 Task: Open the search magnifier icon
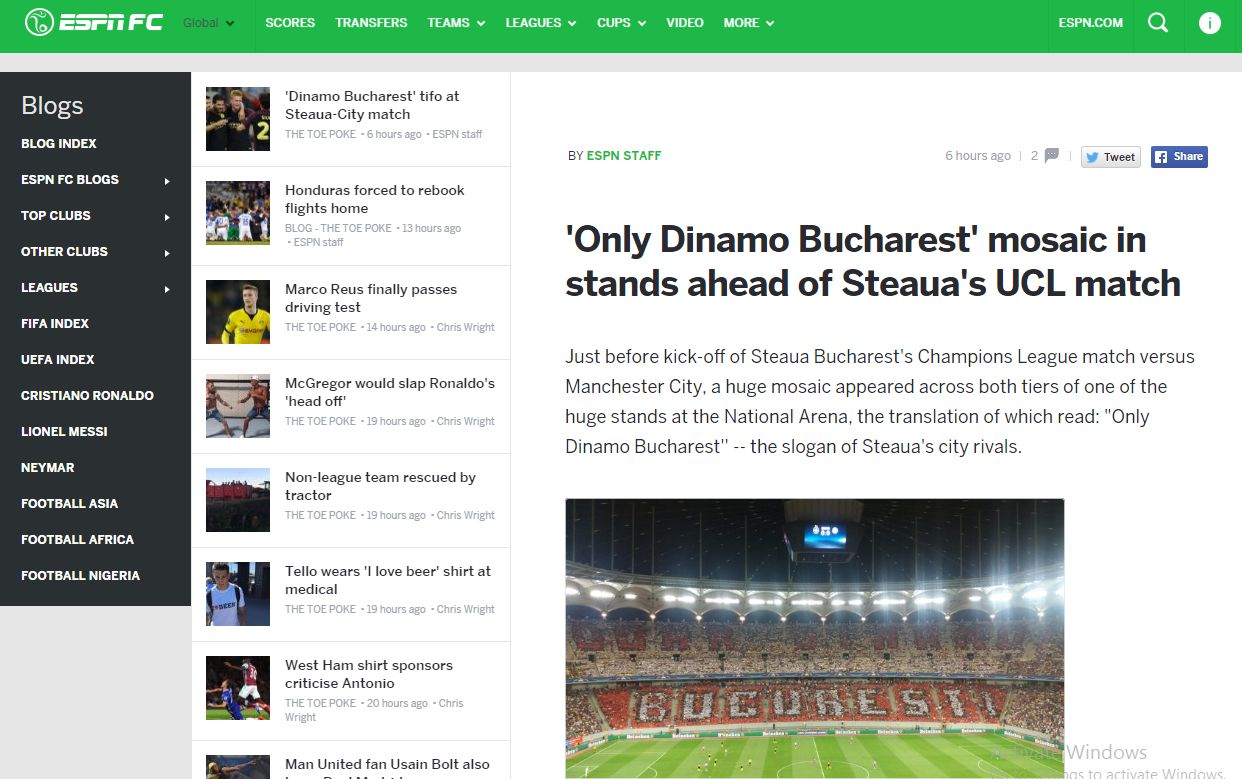click(x=1158, y=23)
